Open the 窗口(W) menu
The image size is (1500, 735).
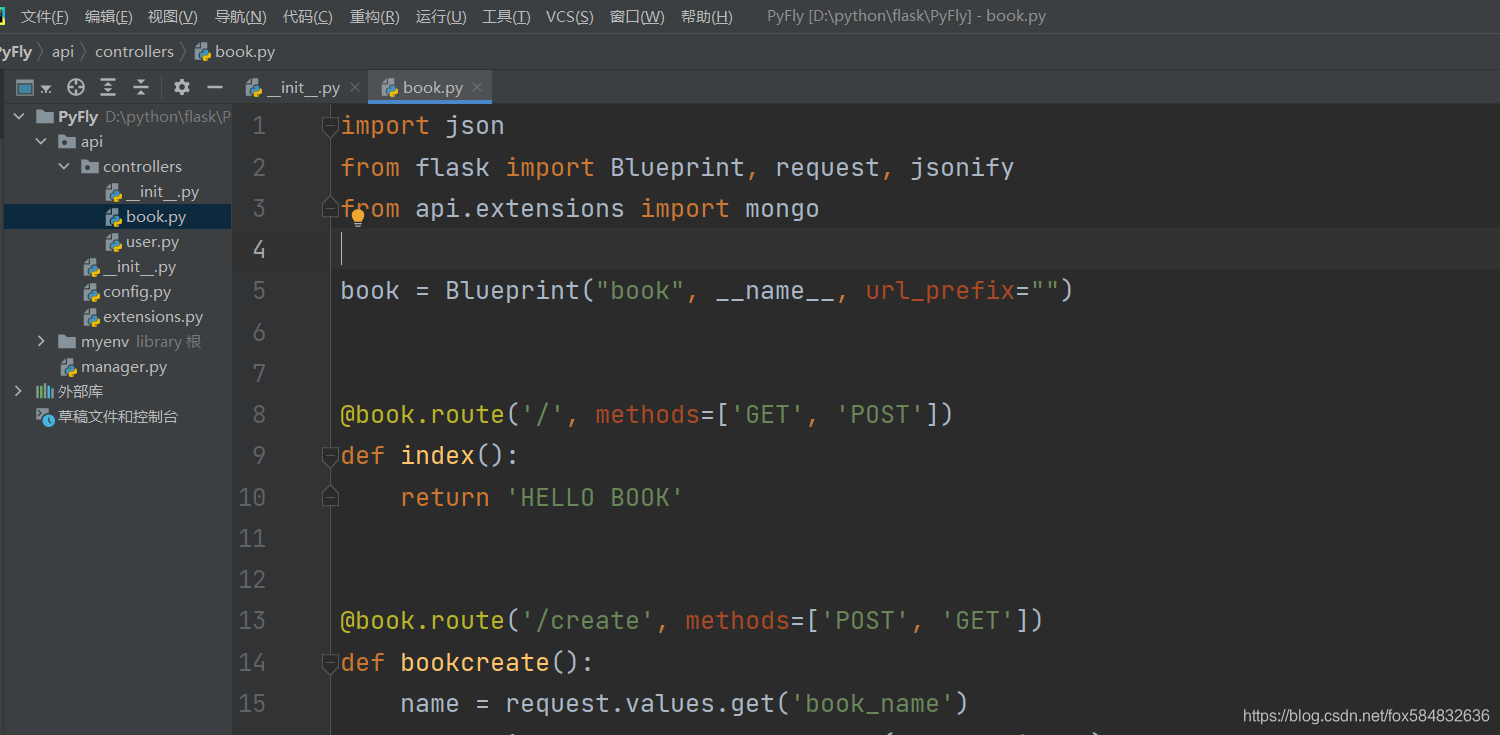[x=637, y=17]
